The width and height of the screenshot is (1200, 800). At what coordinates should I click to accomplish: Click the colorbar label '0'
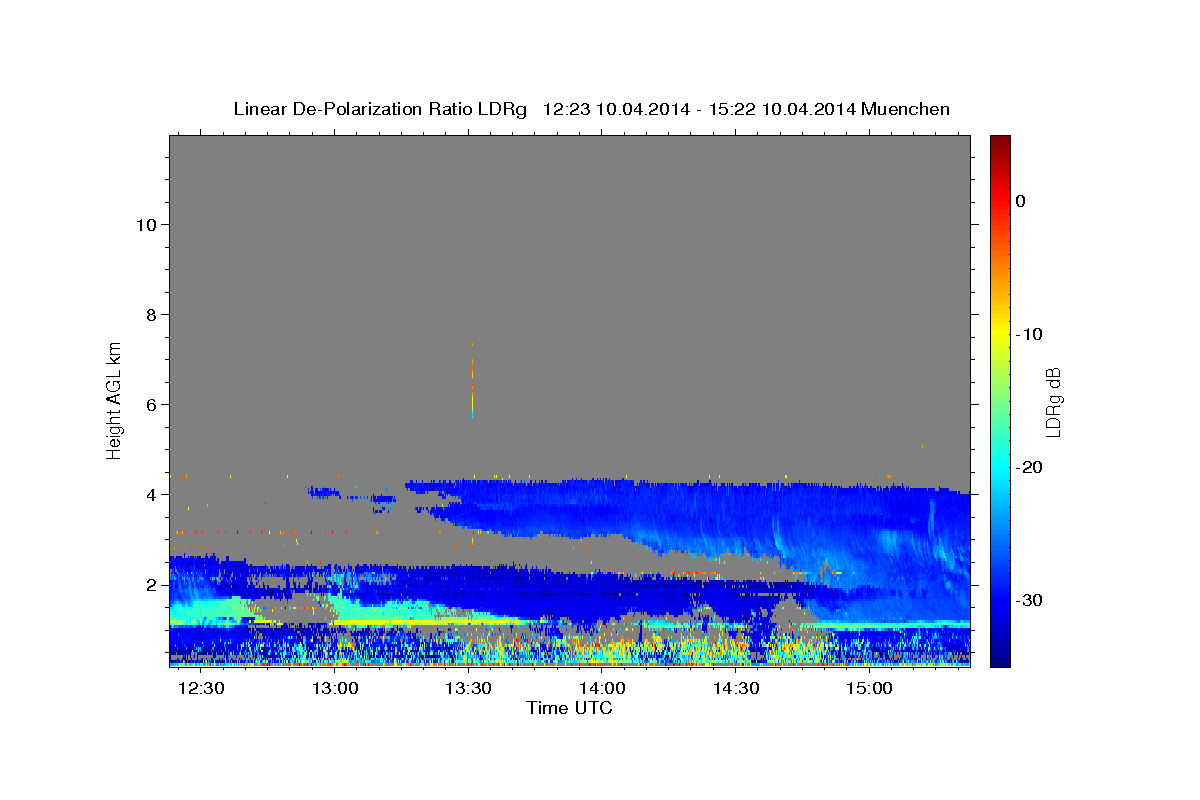pos(1021,201)
